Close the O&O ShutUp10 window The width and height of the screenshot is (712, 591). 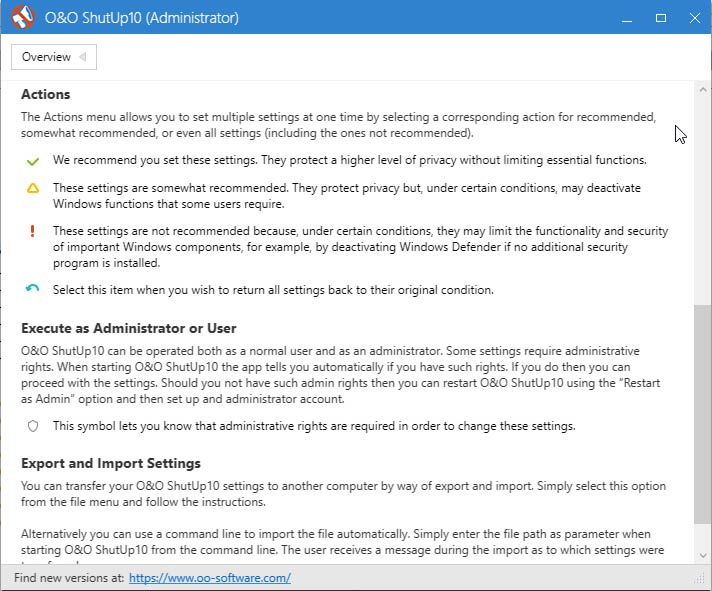tap(695, 18)
